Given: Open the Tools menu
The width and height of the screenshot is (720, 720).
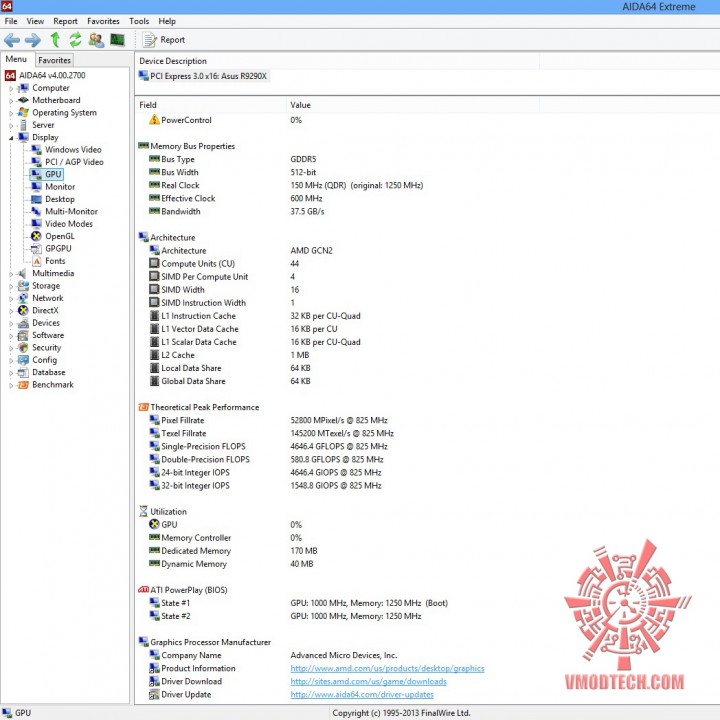Looking at the screenshot, I should pyautogui.click(x=139, y=21).
